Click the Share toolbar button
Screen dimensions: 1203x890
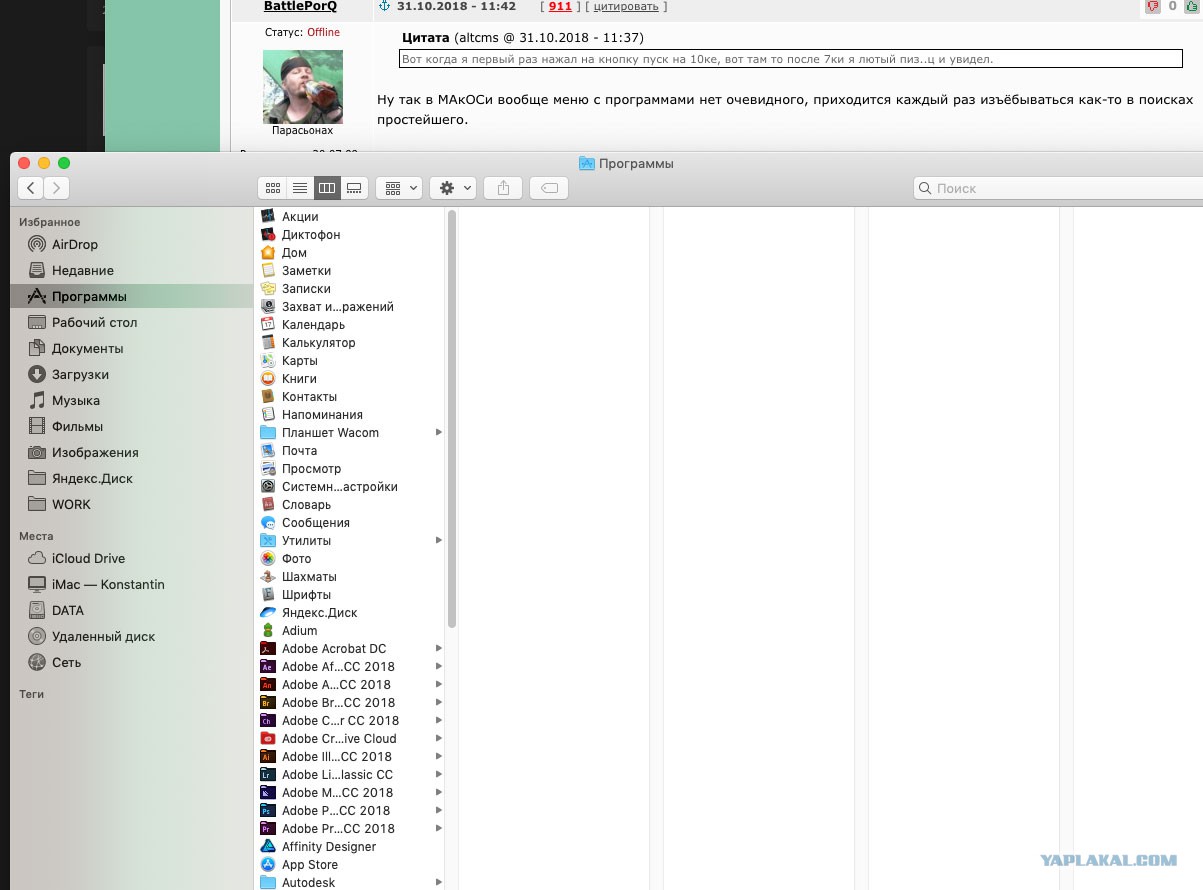click(503, 188)
